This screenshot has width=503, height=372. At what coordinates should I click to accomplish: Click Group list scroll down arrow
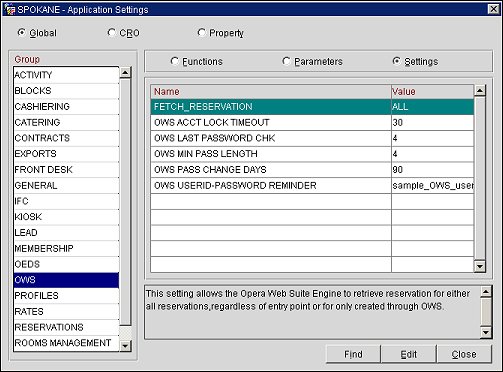pos(125,346)
